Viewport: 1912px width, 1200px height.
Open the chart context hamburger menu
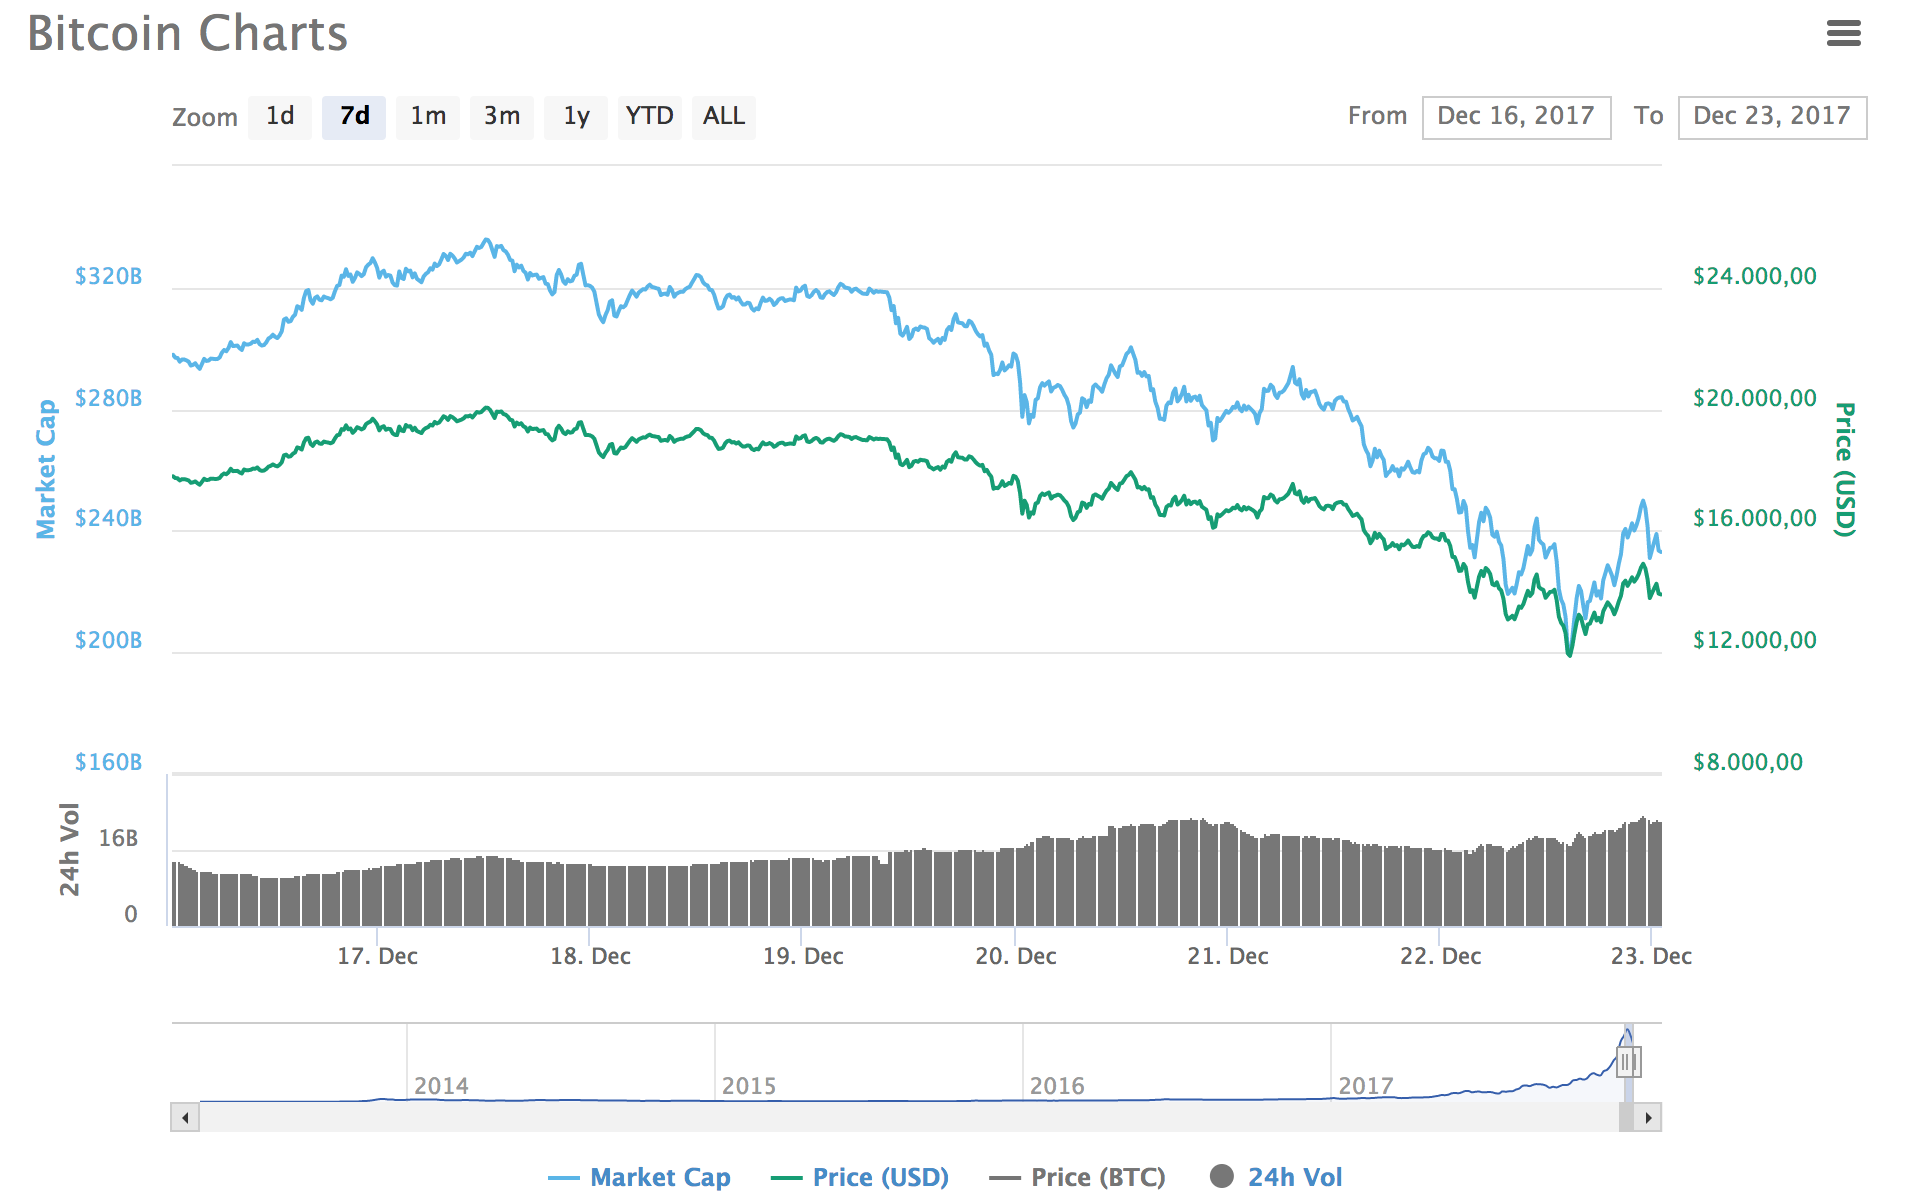point(1843,34)
